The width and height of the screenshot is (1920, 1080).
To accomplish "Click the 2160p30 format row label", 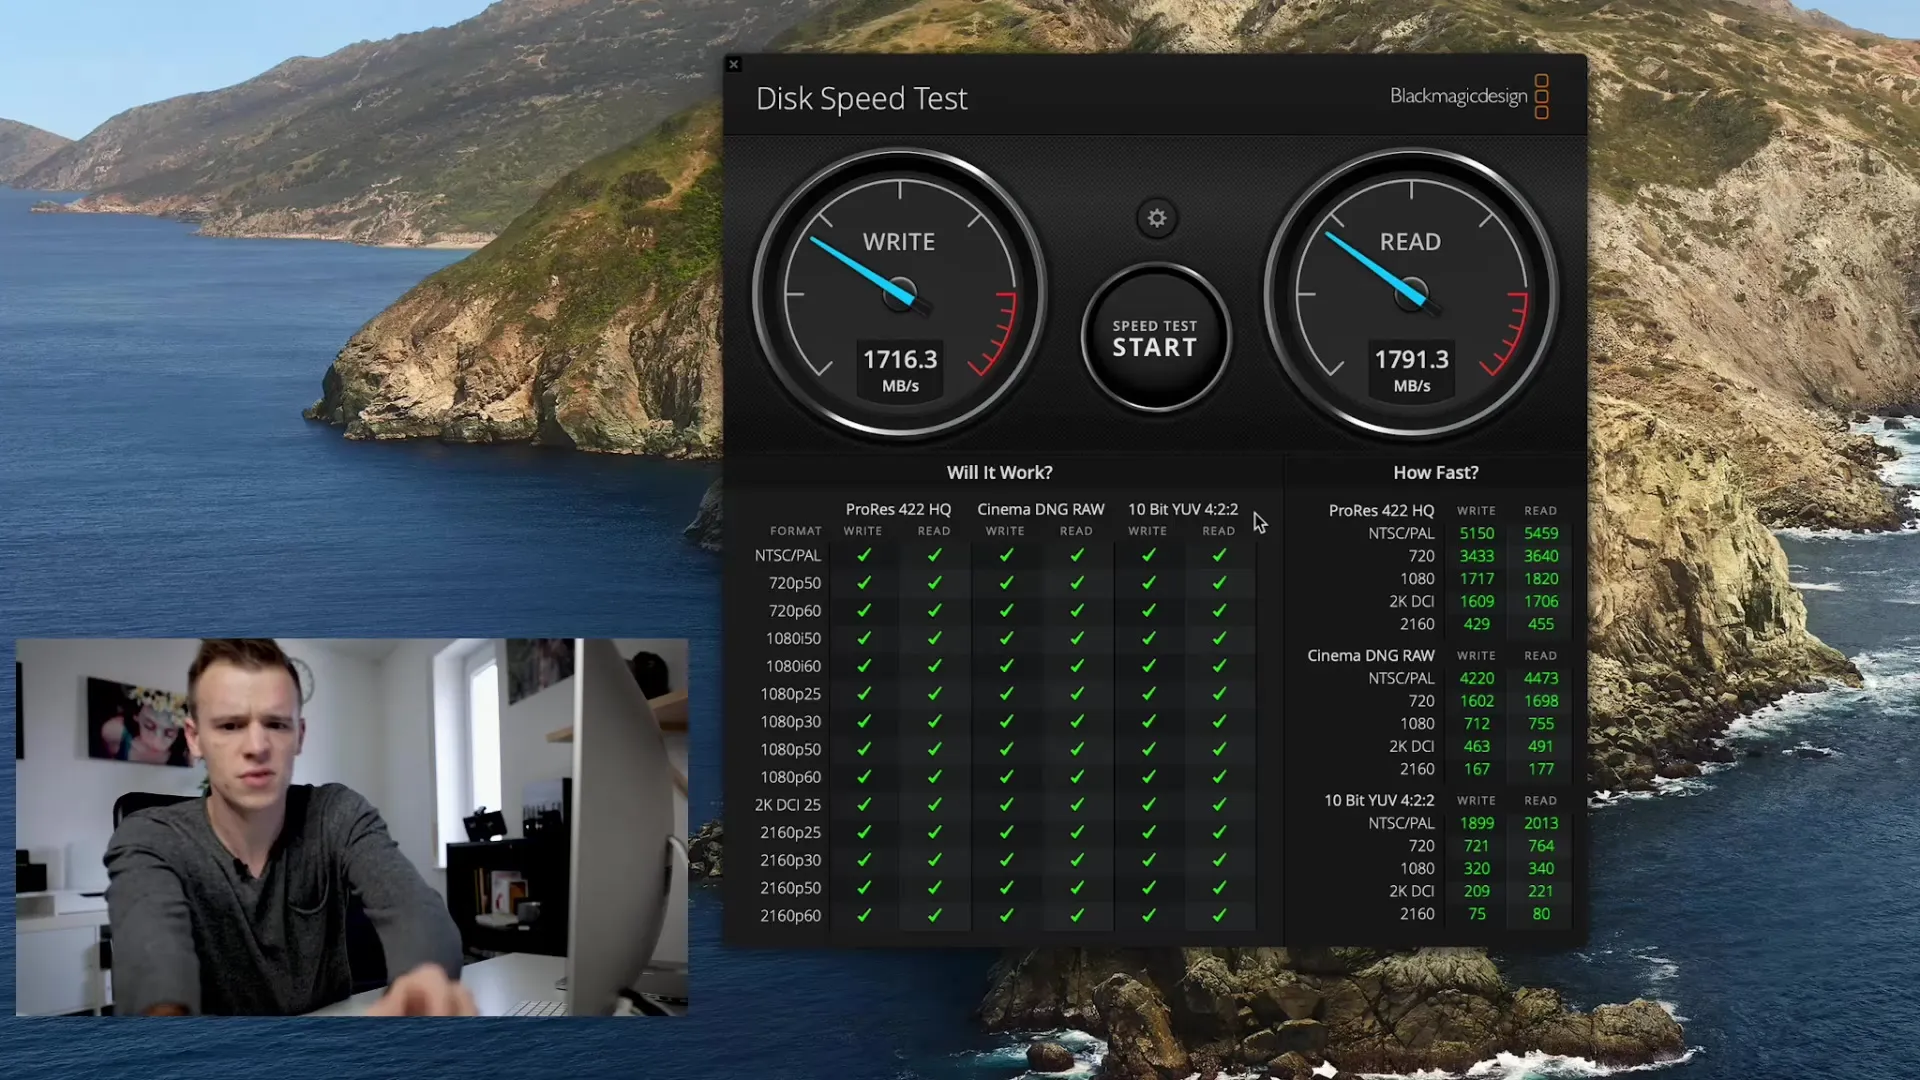I will pos(790,860).
